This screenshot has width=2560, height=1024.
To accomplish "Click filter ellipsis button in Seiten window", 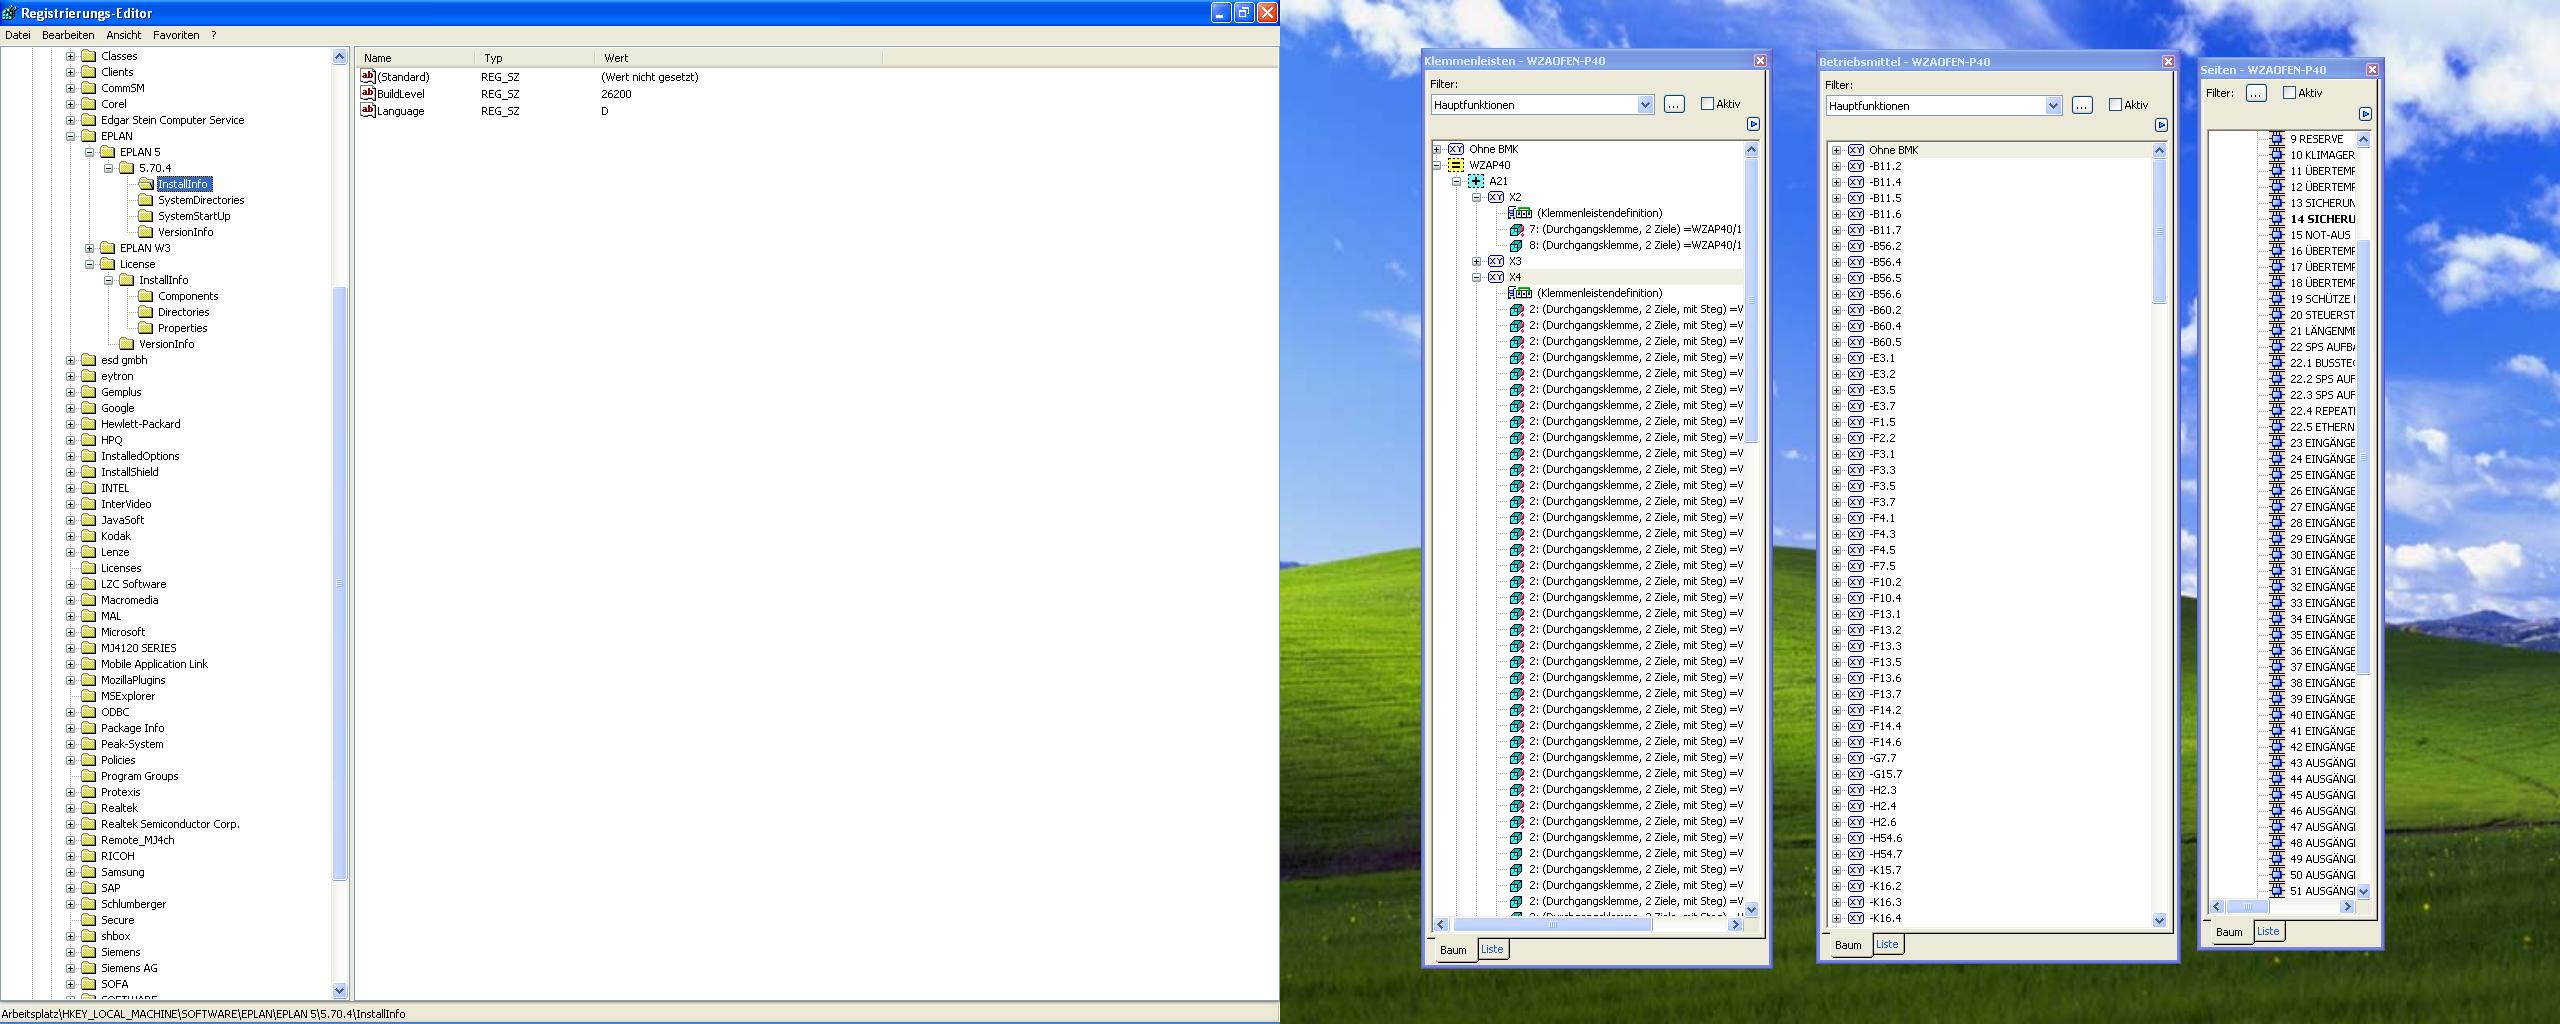I will (x=2256, y=93).
